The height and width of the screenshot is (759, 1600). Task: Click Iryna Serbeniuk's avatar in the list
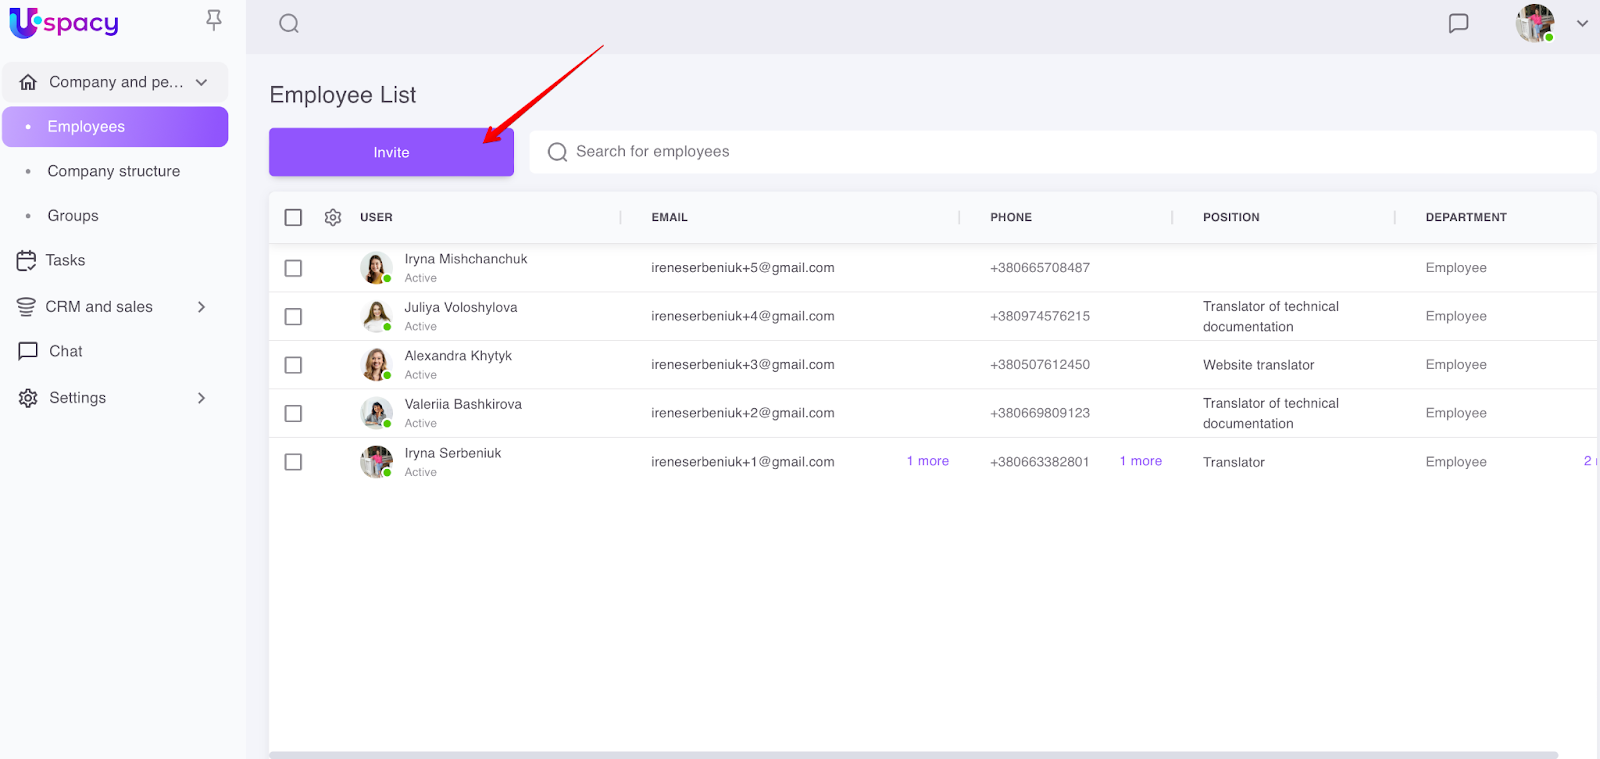coord(376,462)
